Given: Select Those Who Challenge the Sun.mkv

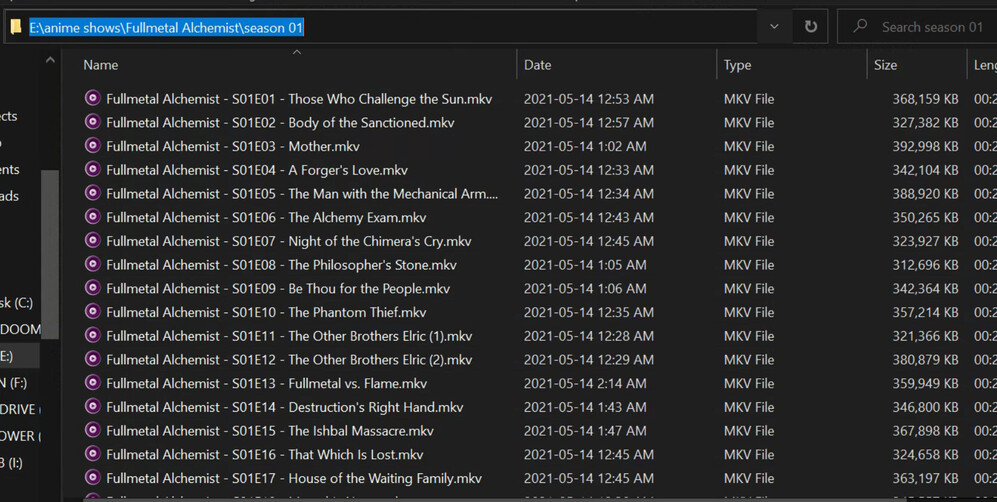Looking at the screenshot, I should [299, 98].
